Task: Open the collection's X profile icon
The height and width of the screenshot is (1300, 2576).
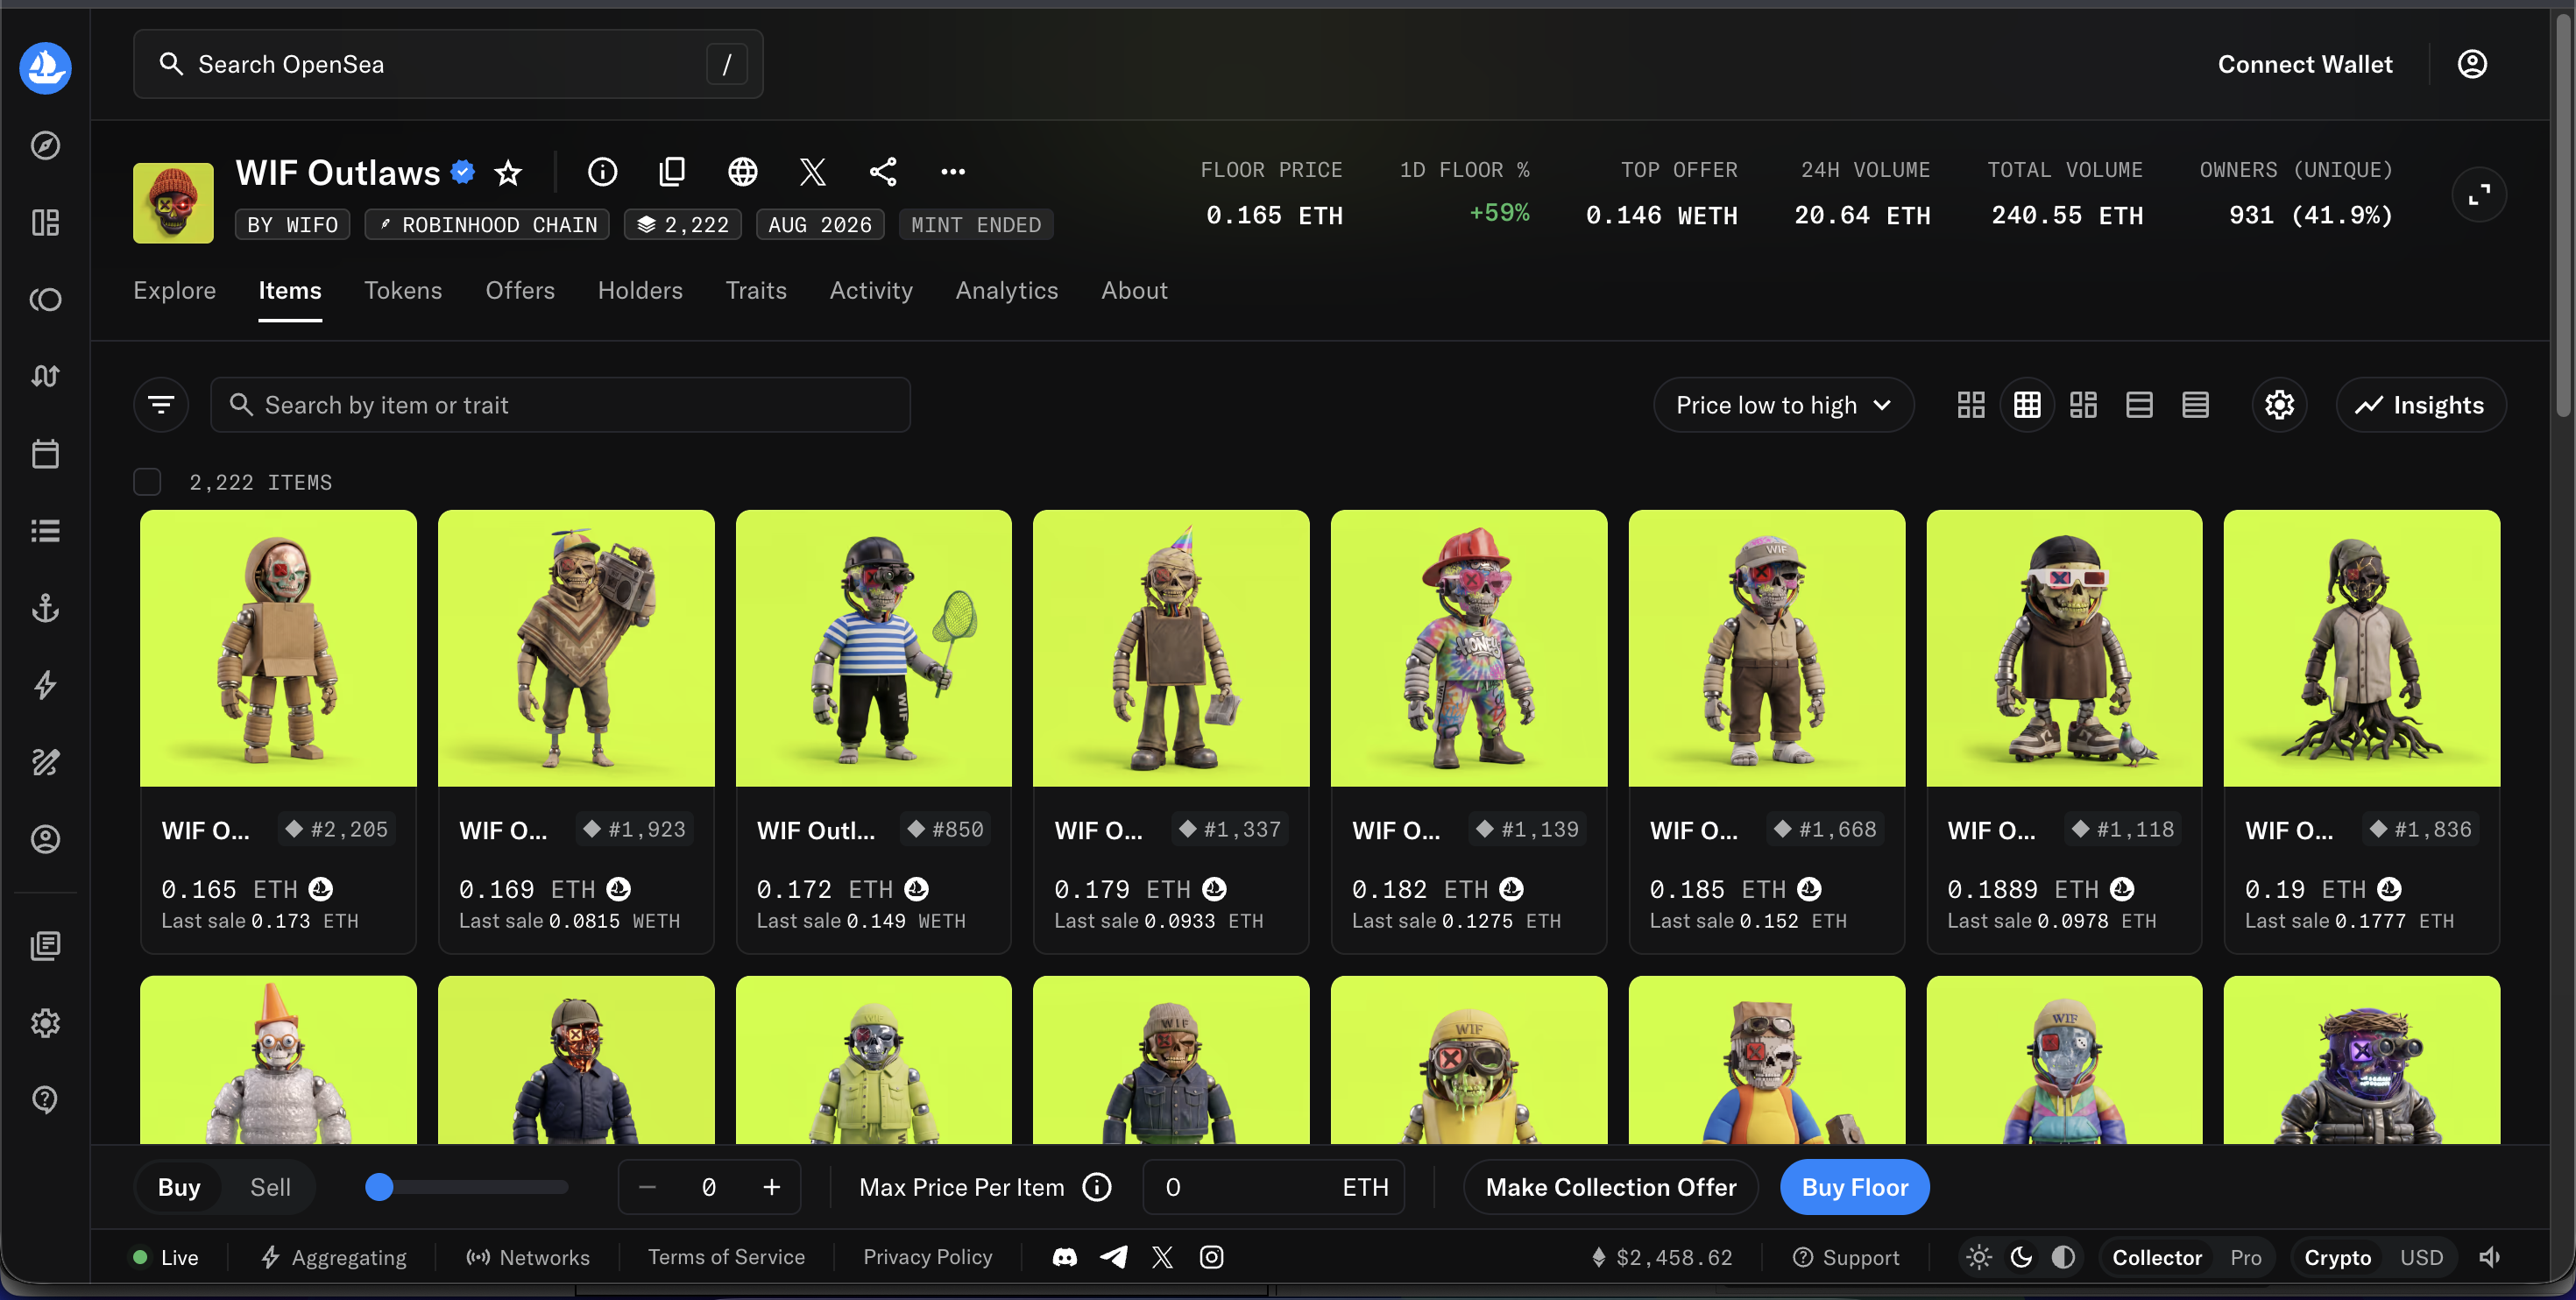Action: pyautogui.click(x=812, y=172)
